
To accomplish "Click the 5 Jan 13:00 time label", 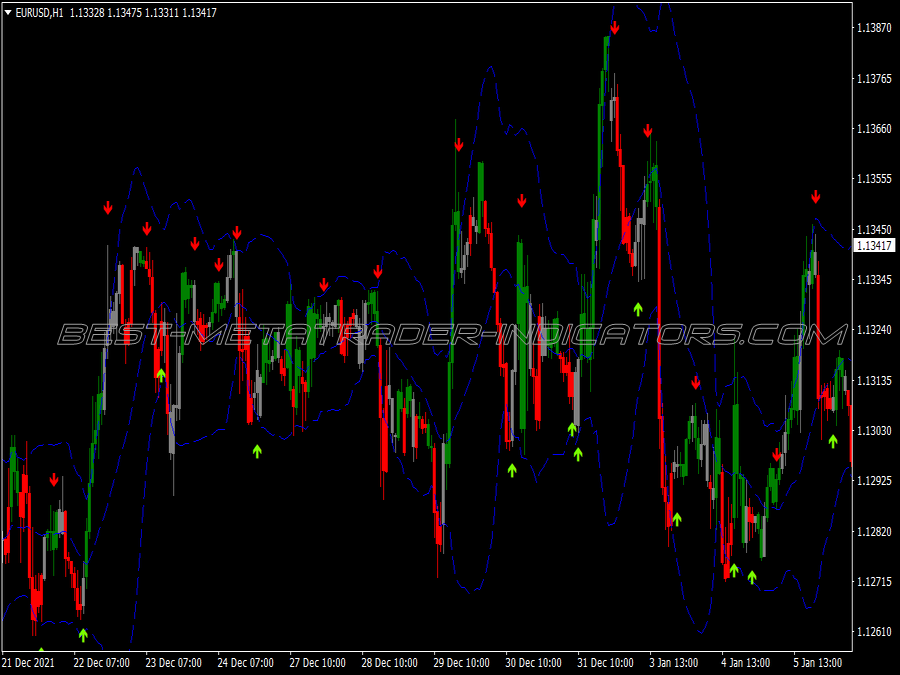I will [x=818, y=662].
